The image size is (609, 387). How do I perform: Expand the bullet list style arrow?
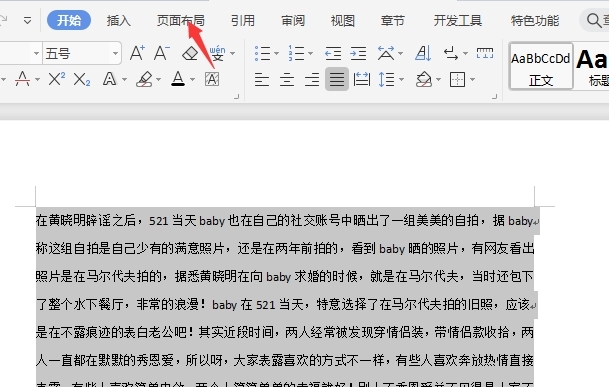point(277,53)
